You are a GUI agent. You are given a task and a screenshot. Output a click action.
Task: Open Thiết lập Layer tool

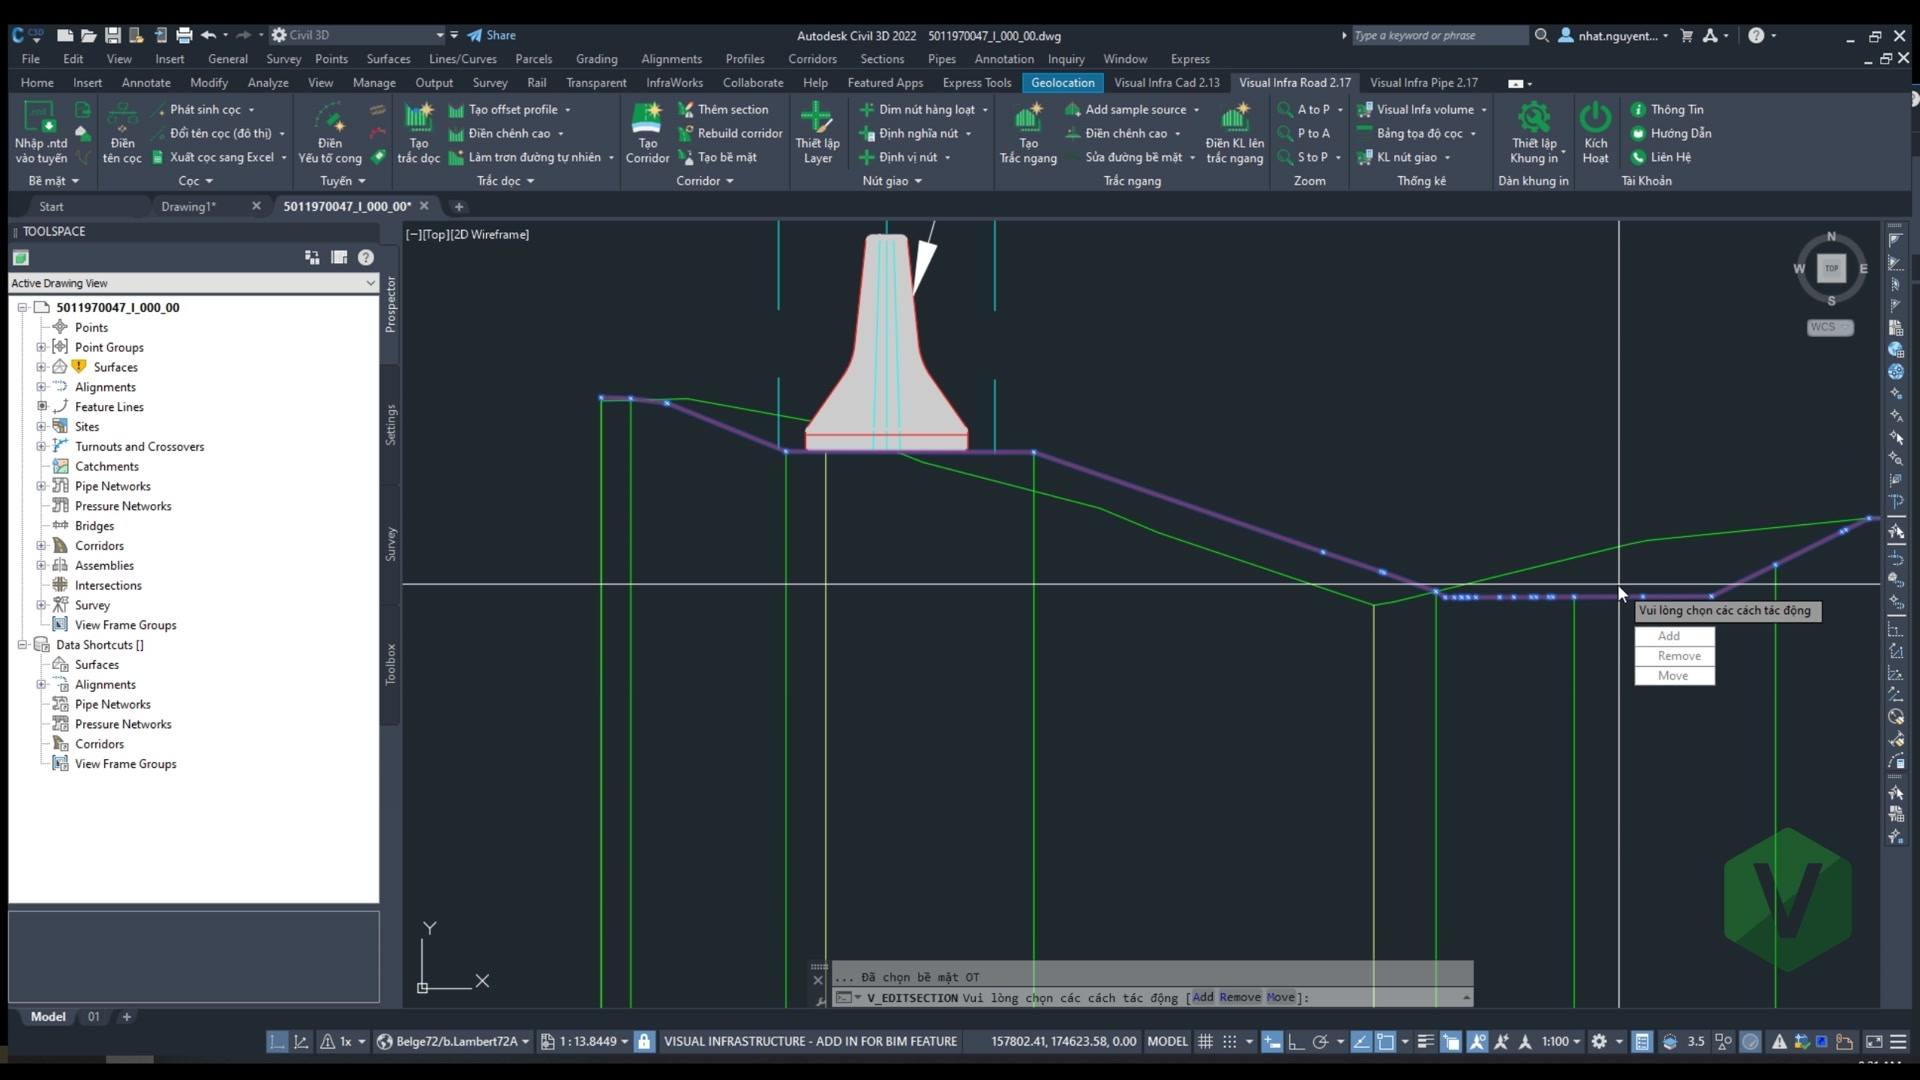coord(817,131)
